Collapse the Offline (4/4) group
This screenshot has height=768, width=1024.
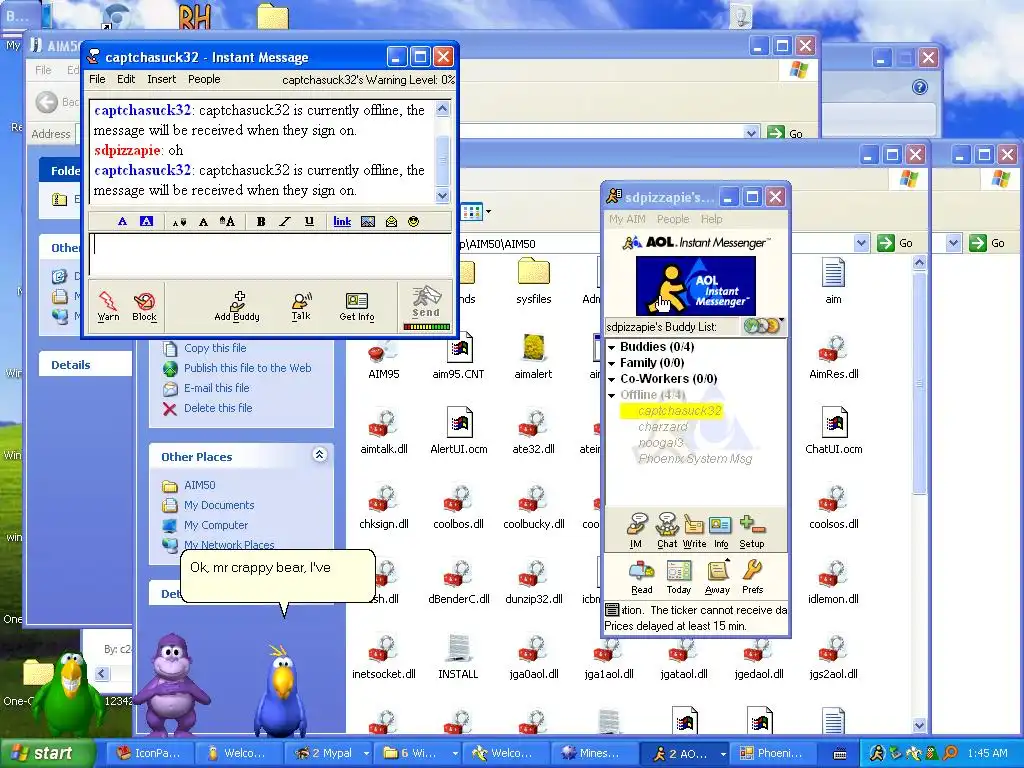pyautogui.click(x=612, y=395)
